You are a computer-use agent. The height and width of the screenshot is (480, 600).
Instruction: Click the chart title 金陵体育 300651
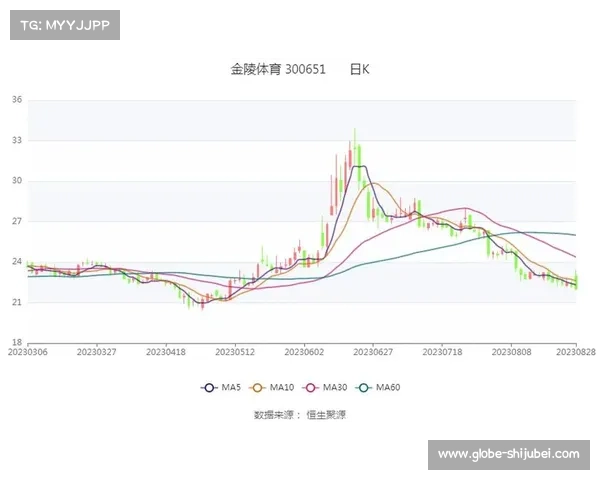[278, 69]
